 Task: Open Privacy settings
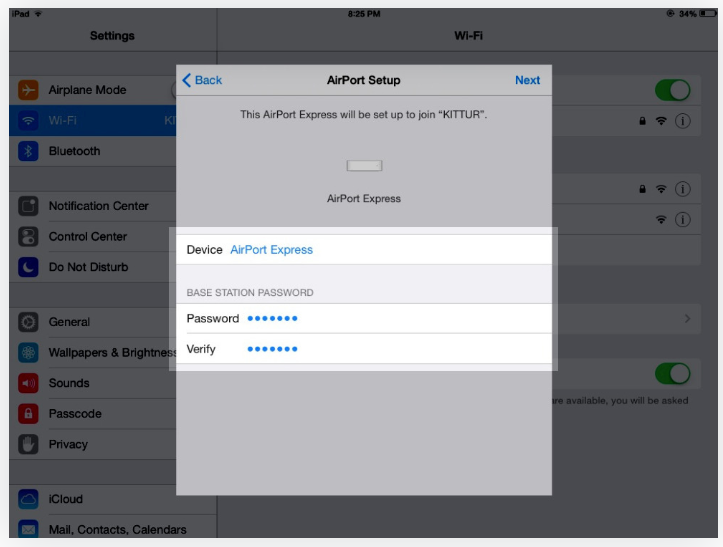pyautogui.click(x=93, y=445)
